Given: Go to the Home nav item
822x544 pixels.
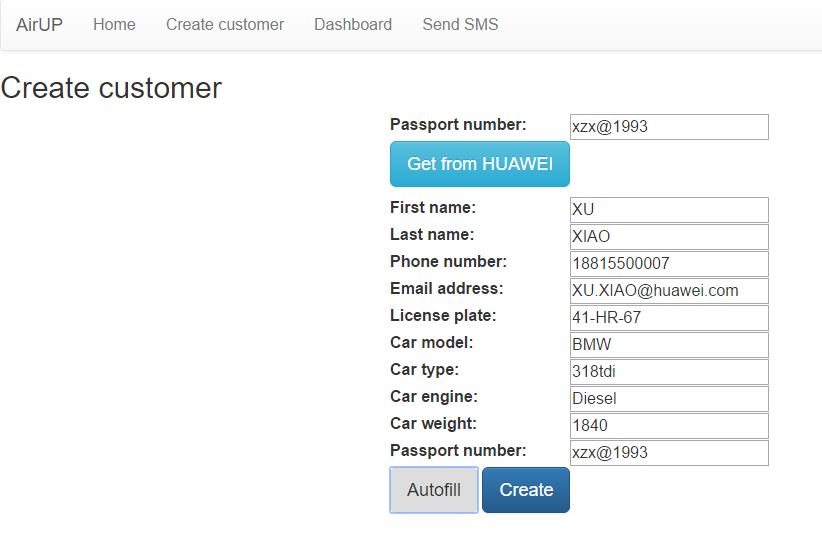Looking at the screenshot, I should tap(114, 25).
